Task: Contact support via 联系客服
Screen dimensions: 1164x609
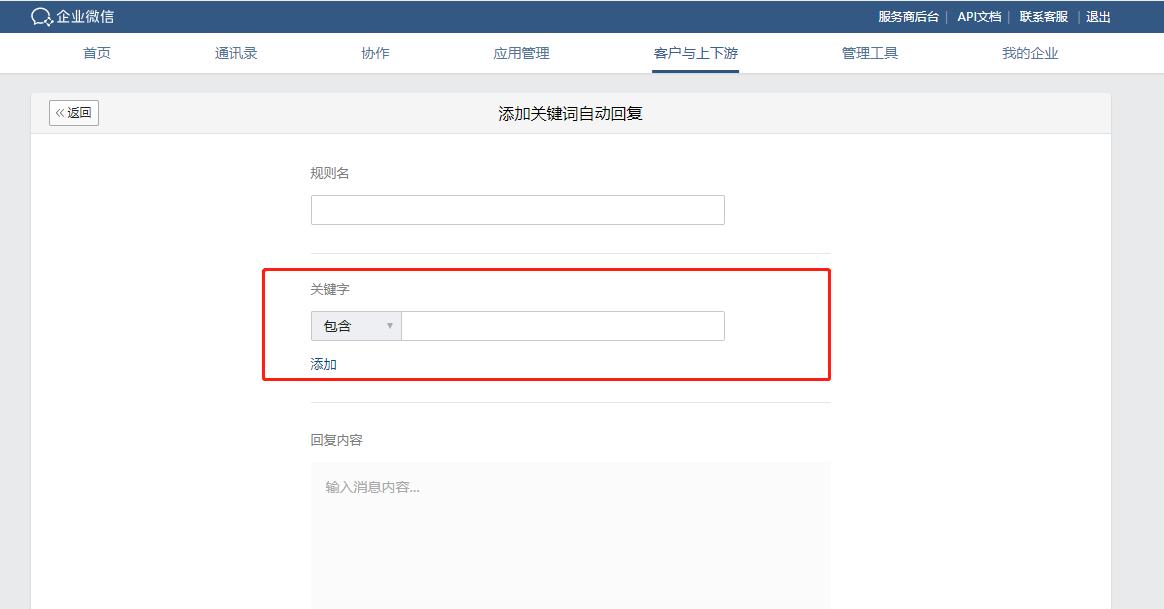Action: pyautogui.click(x=1043, y=16)
